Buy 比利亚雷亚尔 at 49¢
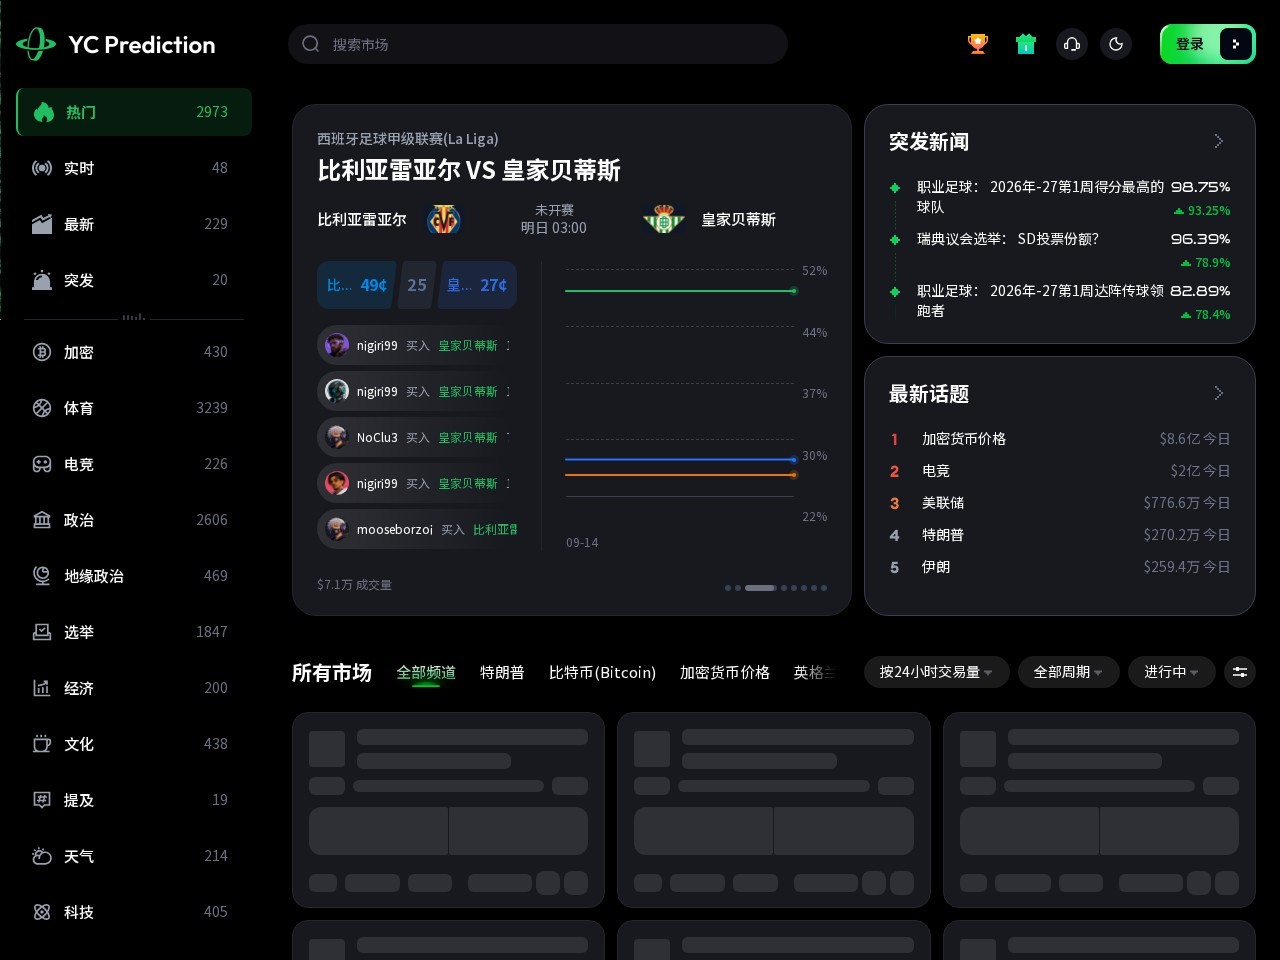Screen dimensions: 1280x960 pyautogui.click(x=356, y=285)
